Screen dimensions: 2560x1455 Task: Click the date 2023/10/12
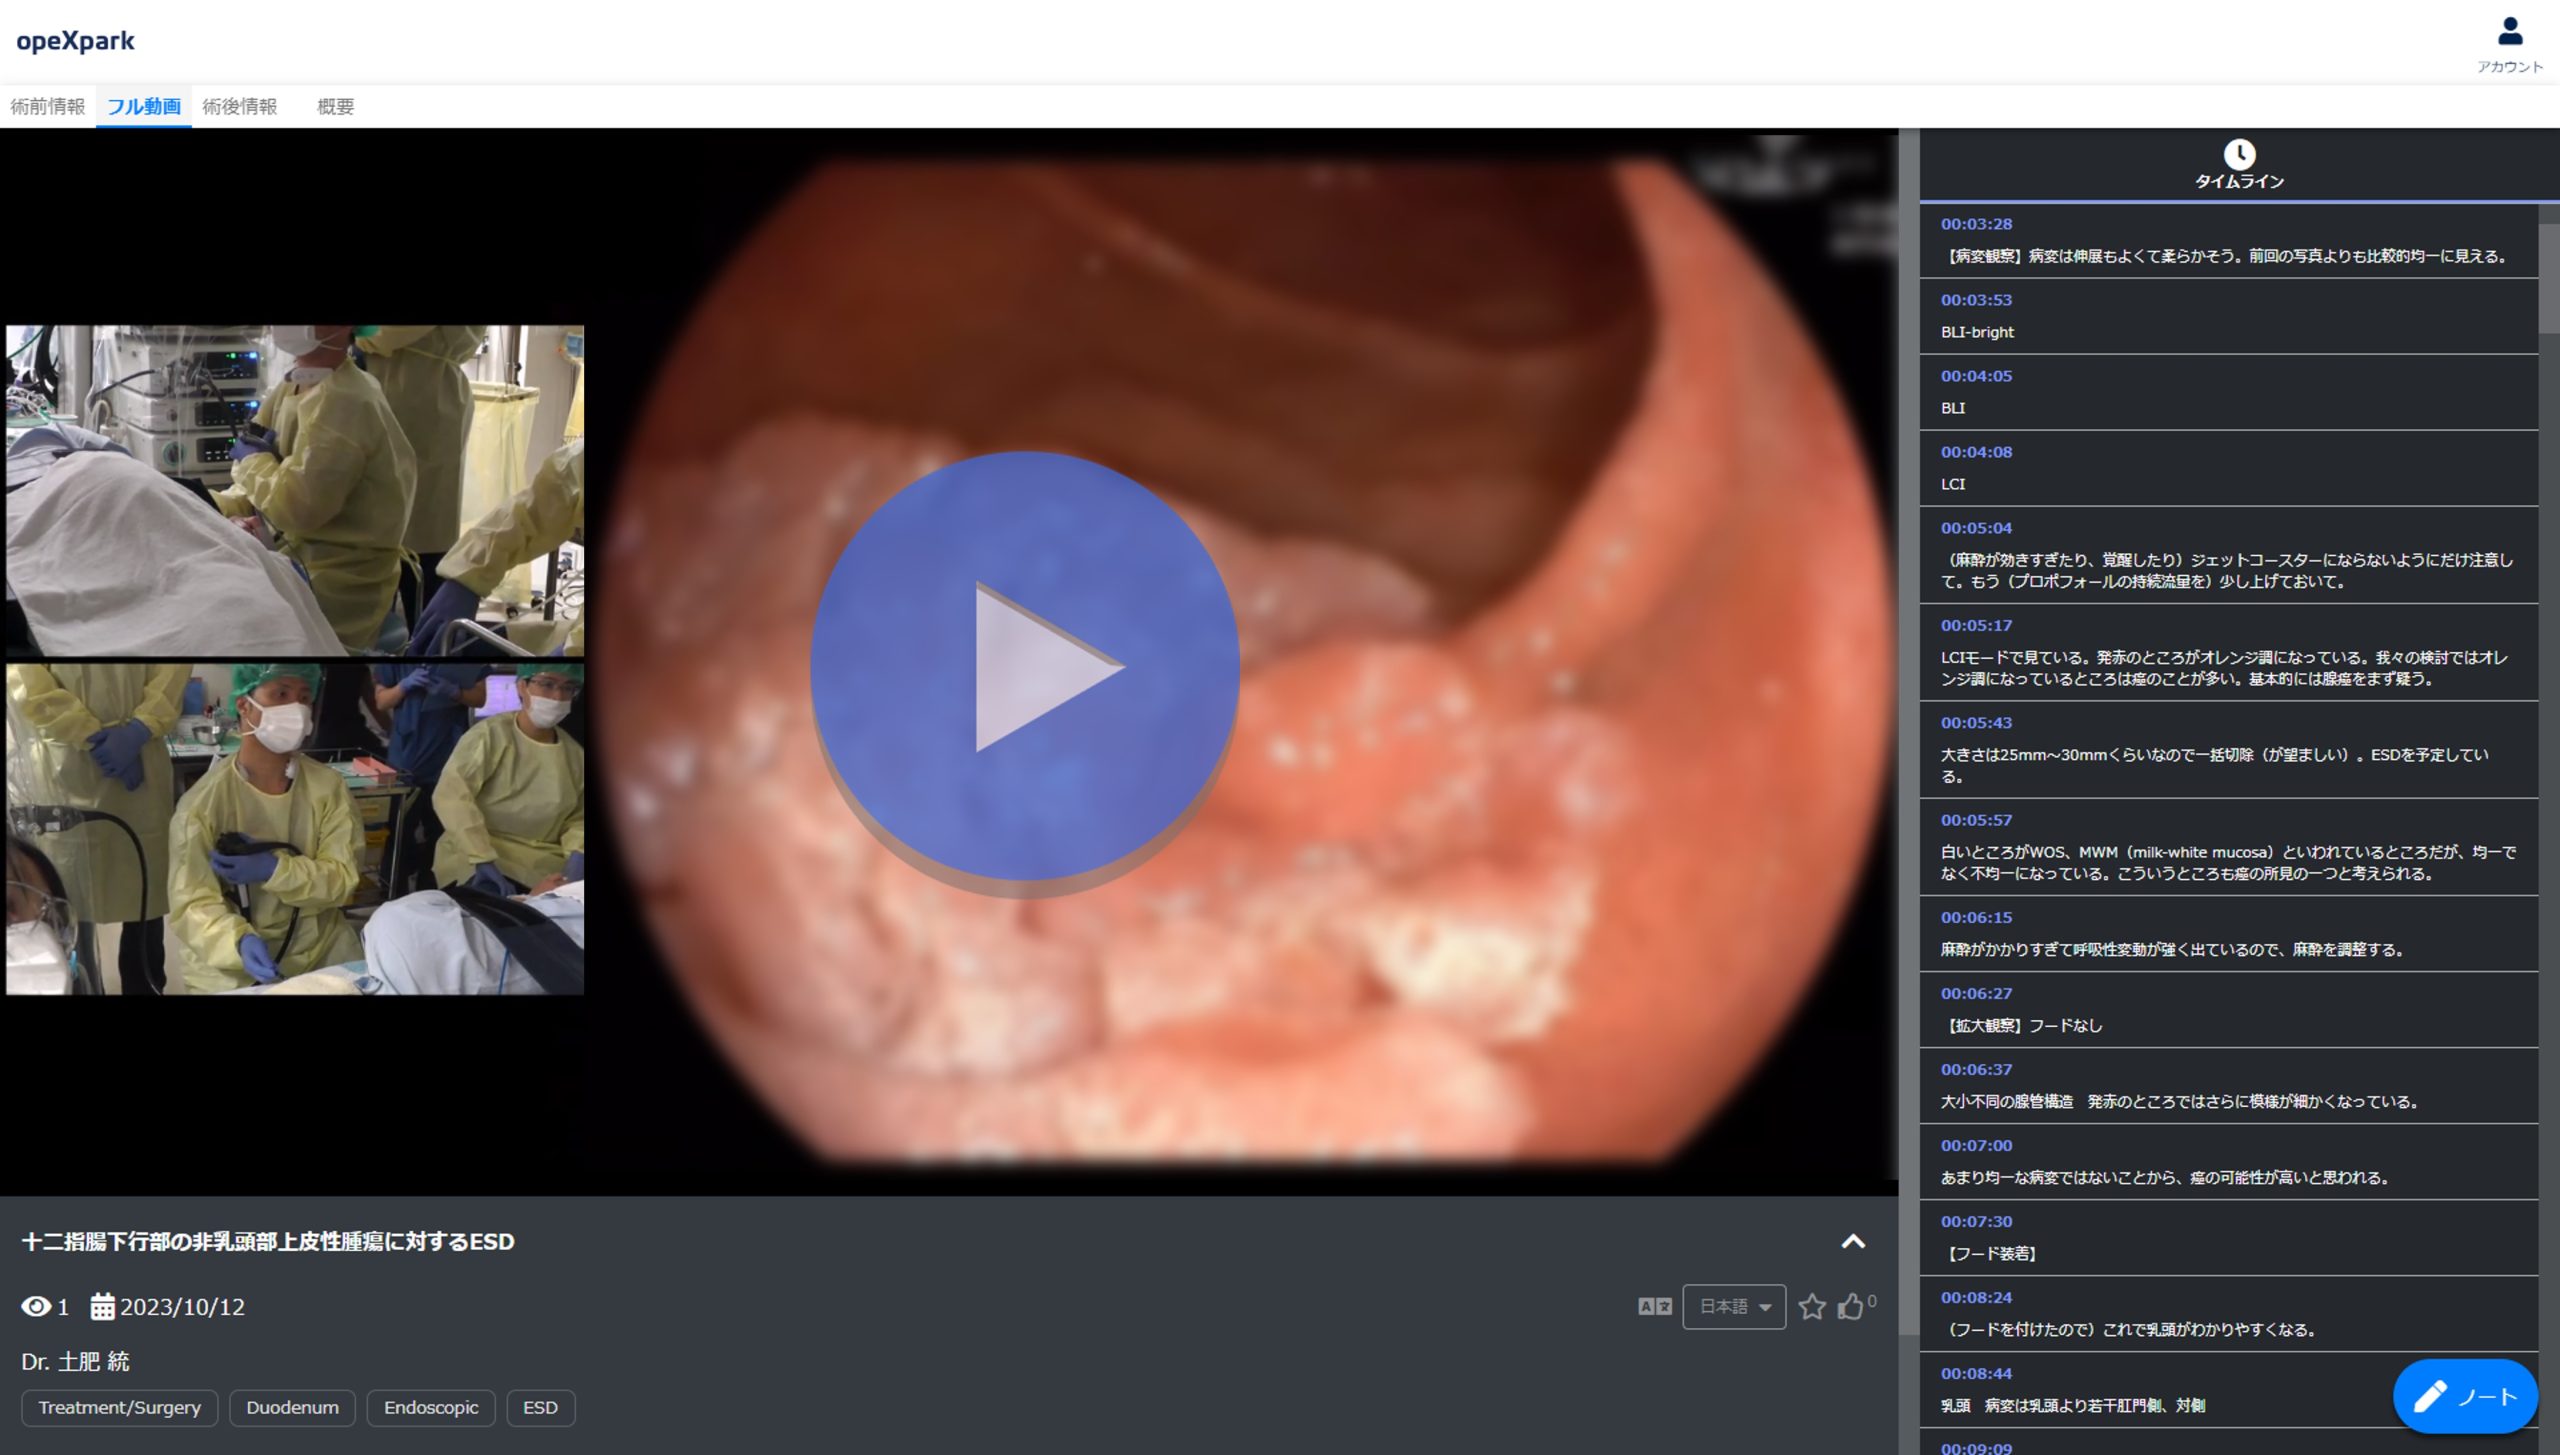(x=182, y=1307)
